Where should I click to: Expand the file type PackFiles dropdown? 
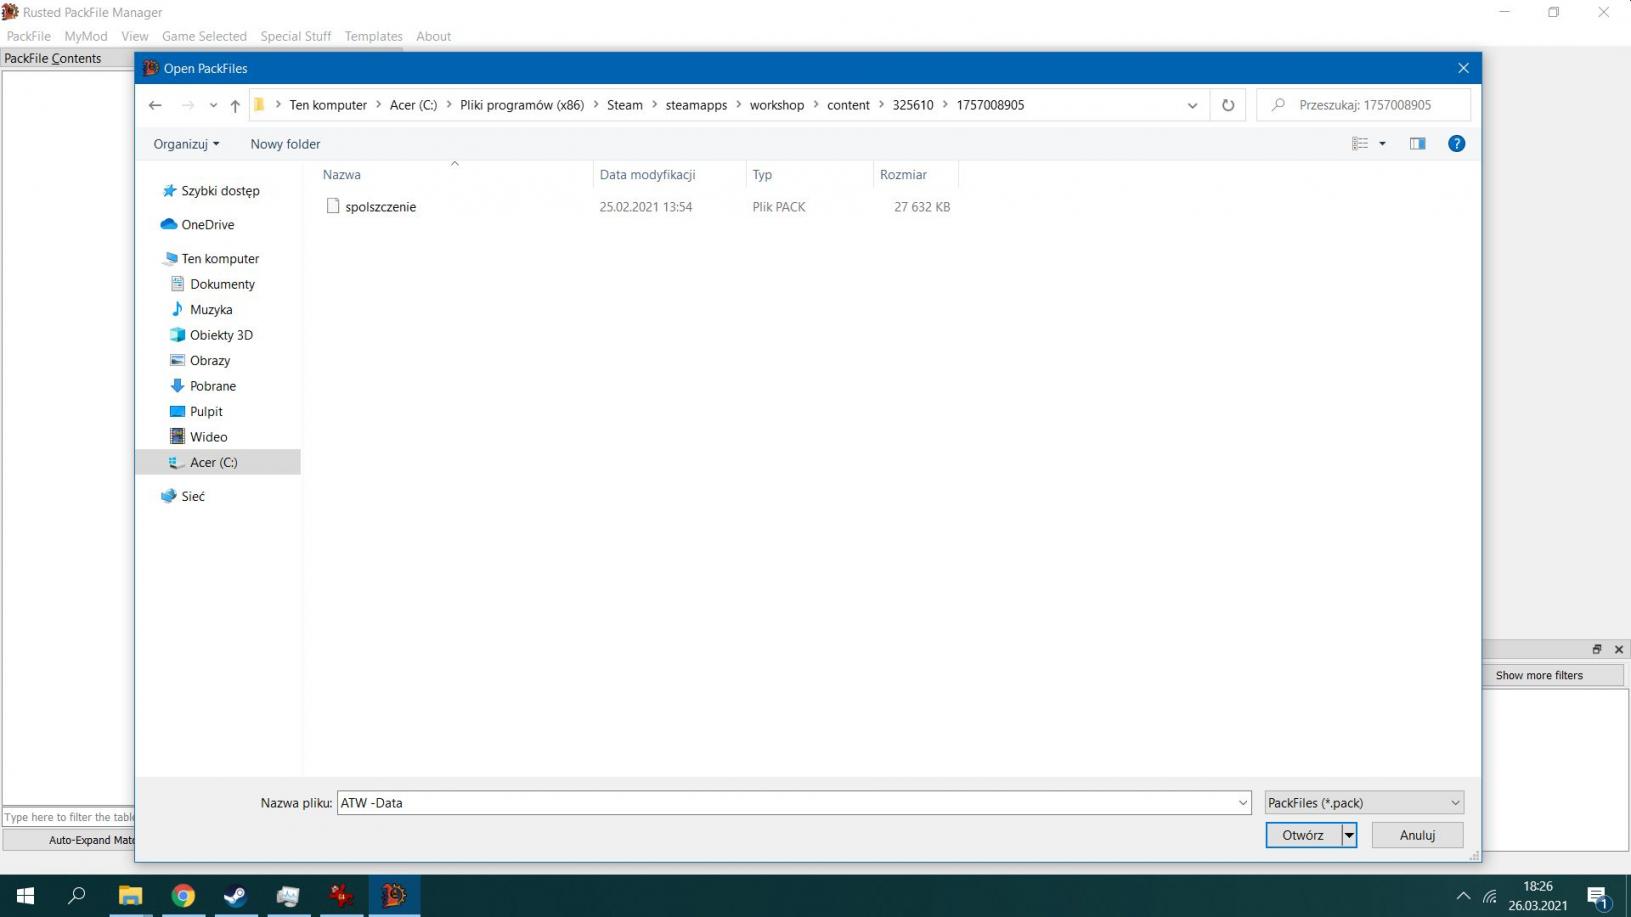(1363, 803)
